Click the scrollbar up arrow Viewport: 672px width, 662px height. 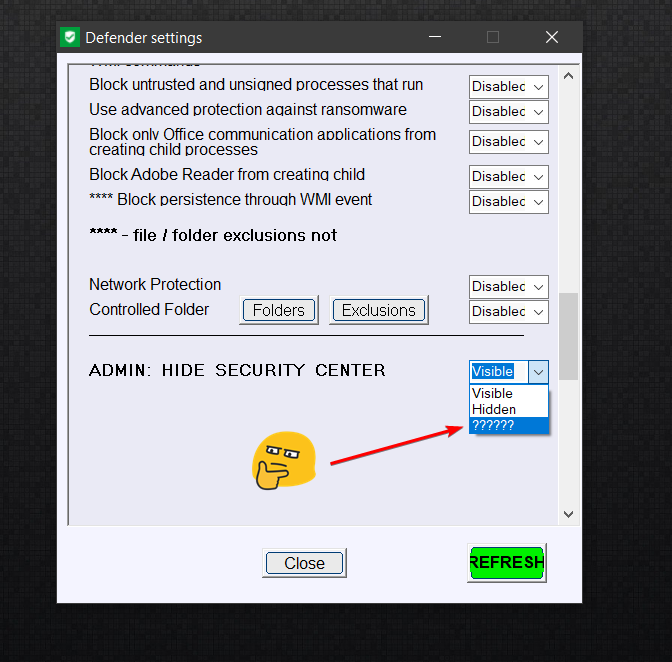point(568,76)
